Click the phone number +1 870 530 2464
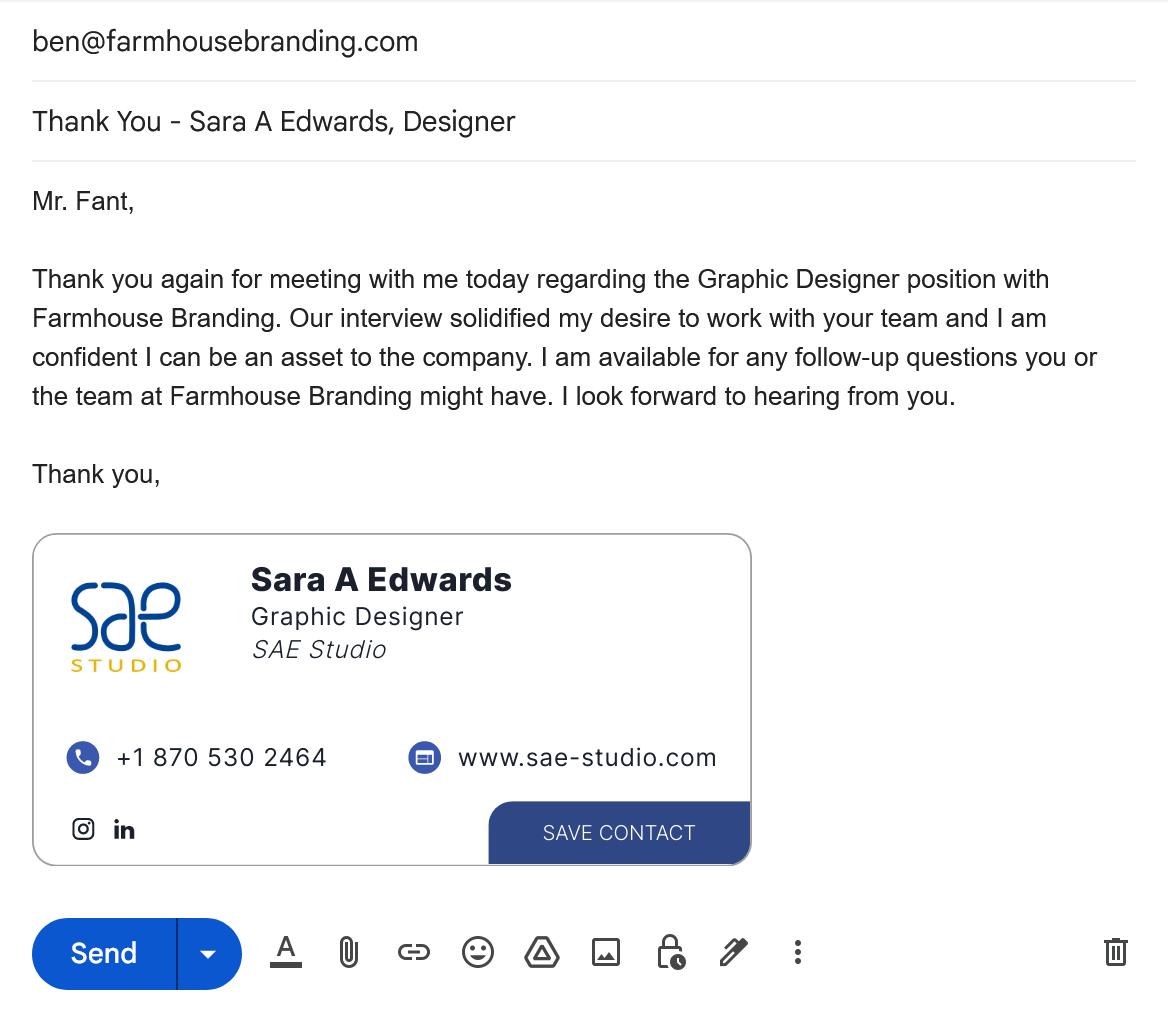1168x1014 pixels. [221, 758]
